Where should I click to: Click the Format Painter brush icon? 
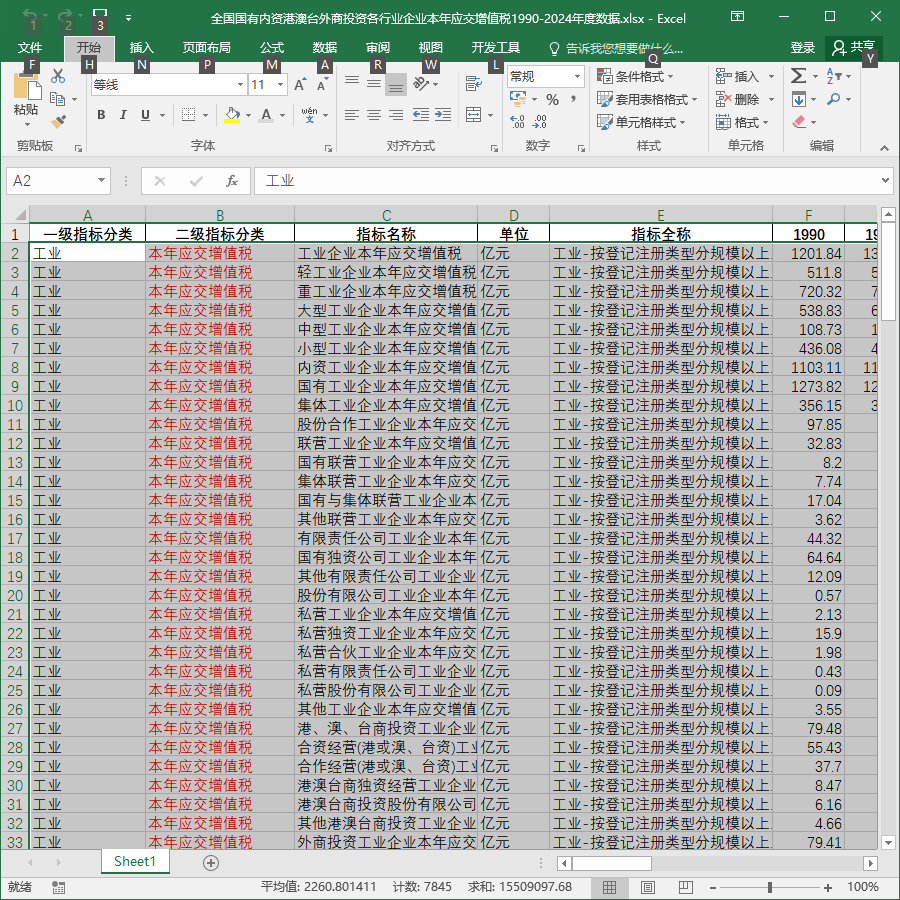point(59,121)
